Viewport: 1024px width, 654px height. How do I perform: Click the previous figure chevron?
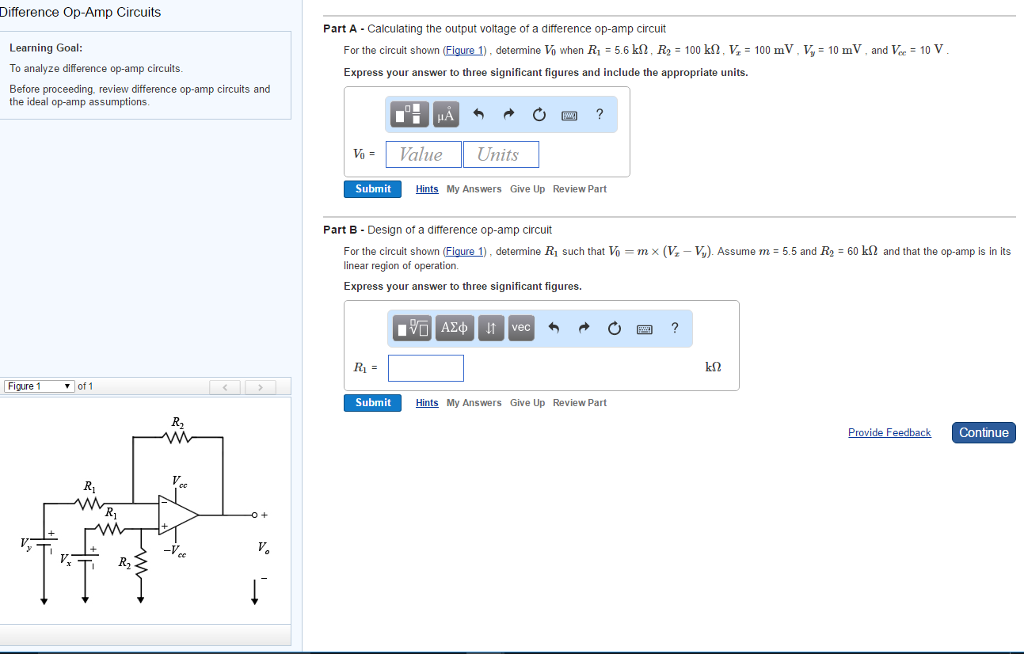(224, 386)
